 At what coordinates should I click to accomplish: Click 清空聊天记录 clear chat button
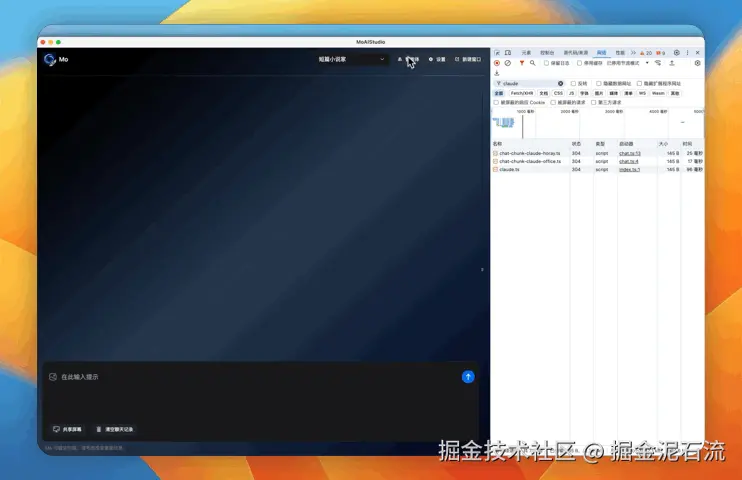tap(115, 429)
